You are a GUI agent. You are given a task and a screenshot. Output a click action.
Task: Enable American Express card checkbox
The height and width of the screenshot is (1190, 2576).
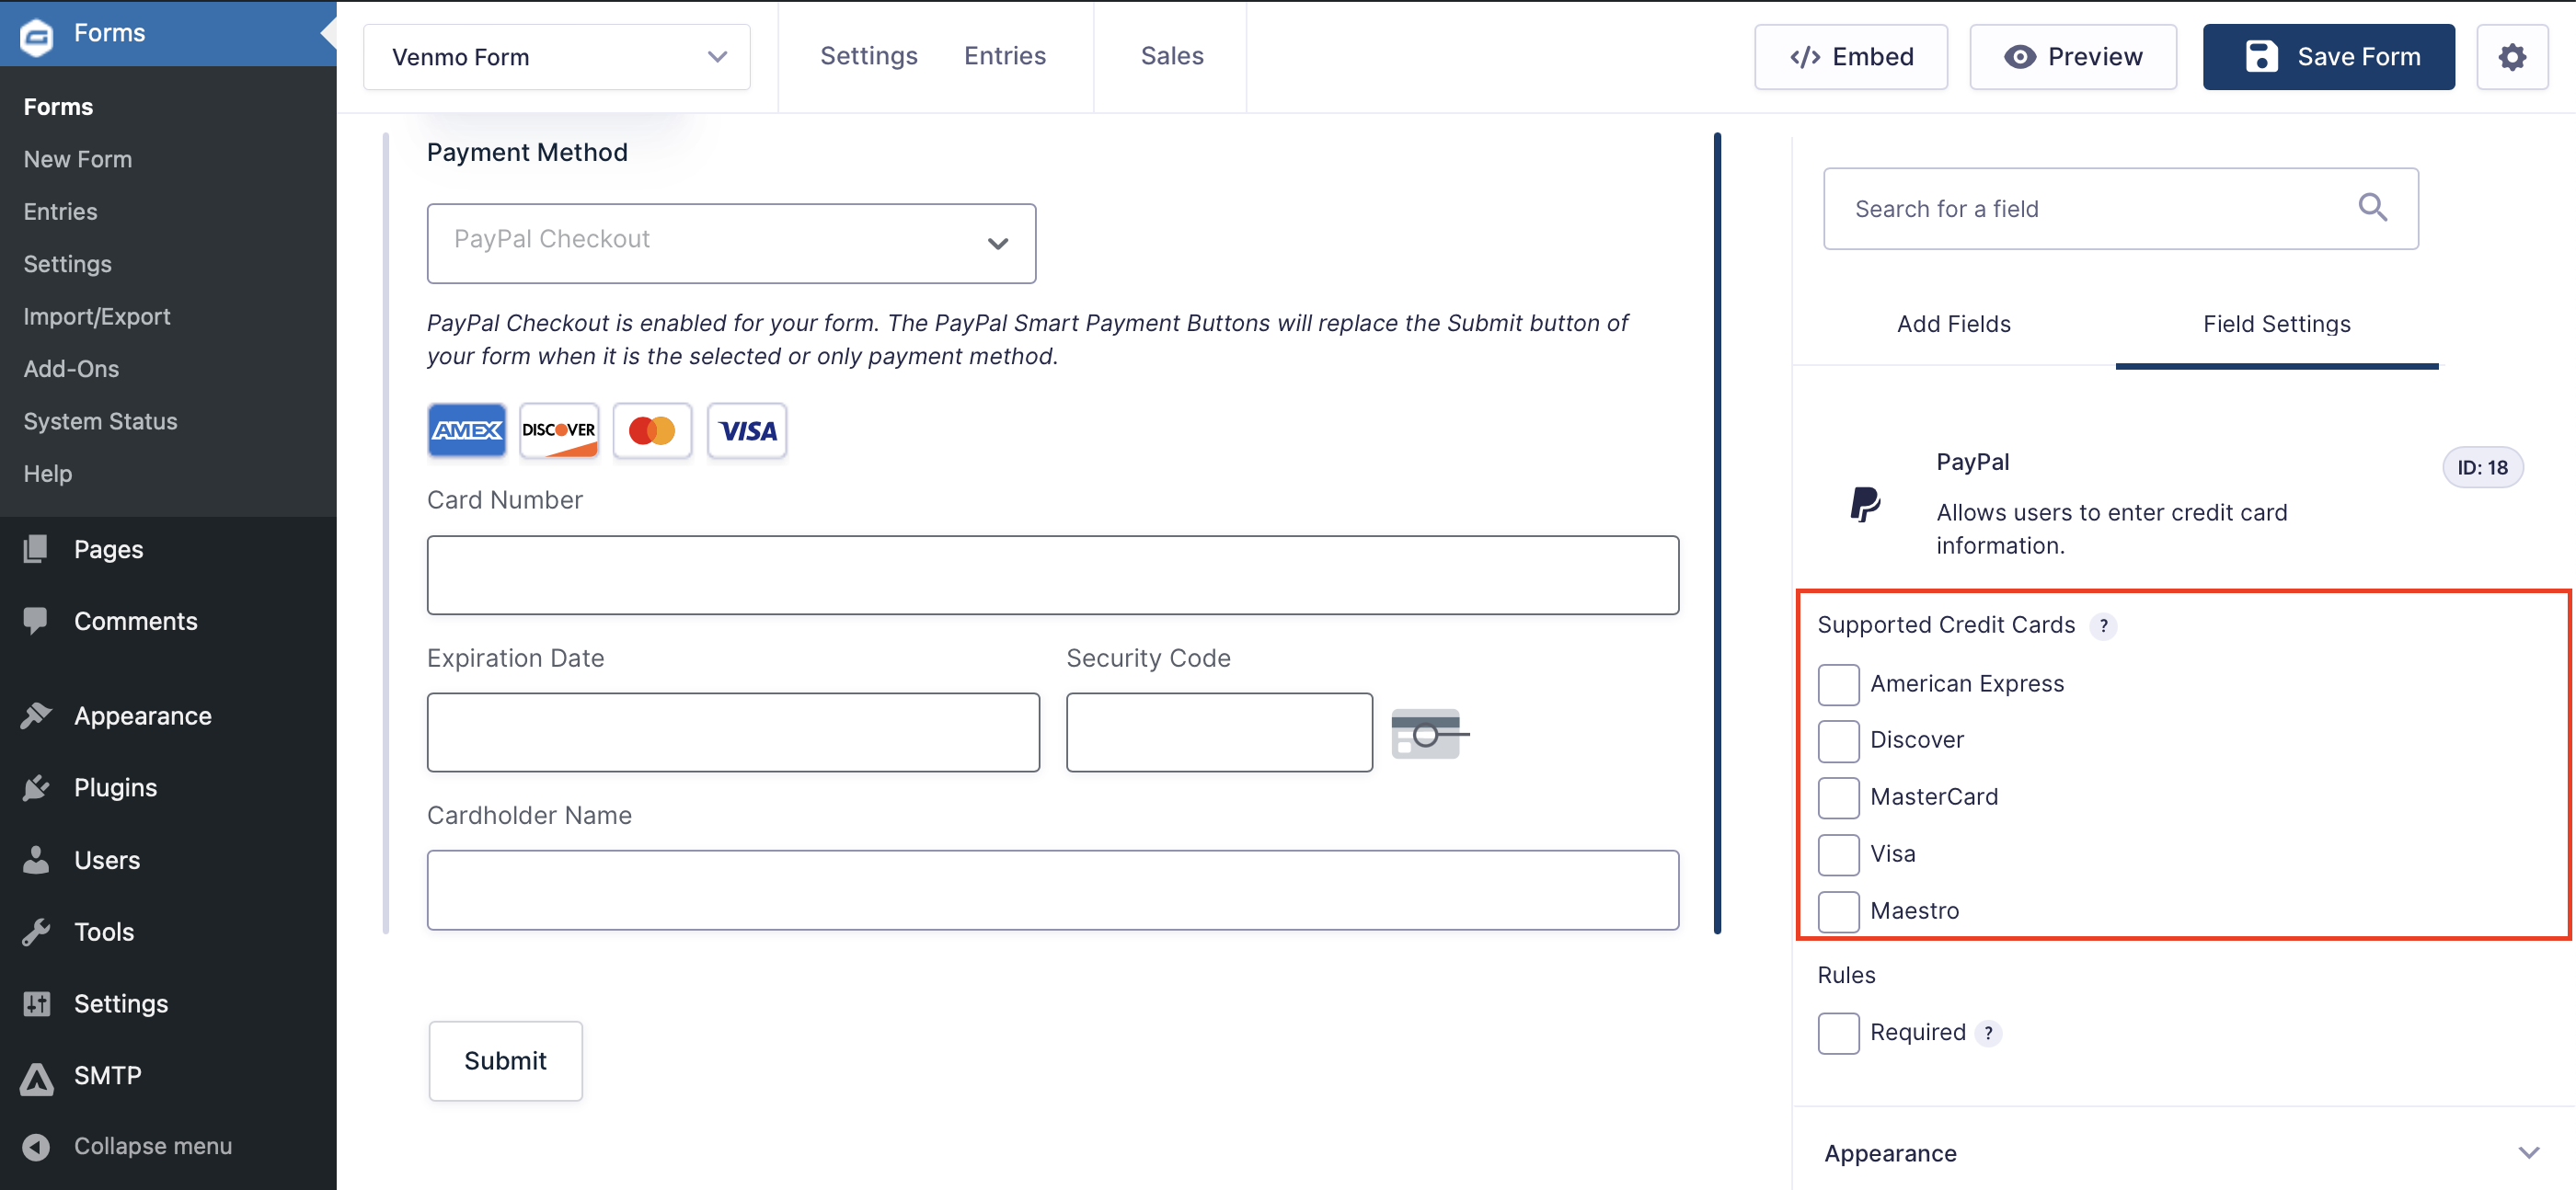point(1838,685)
